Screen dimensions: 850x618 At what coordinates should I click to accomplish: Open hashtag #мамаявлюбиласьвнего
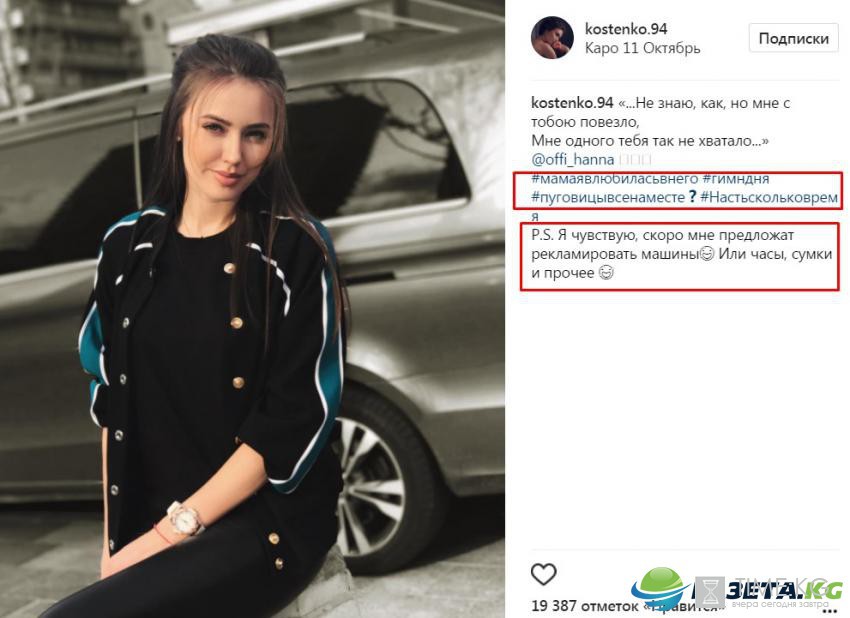(614, 178)
